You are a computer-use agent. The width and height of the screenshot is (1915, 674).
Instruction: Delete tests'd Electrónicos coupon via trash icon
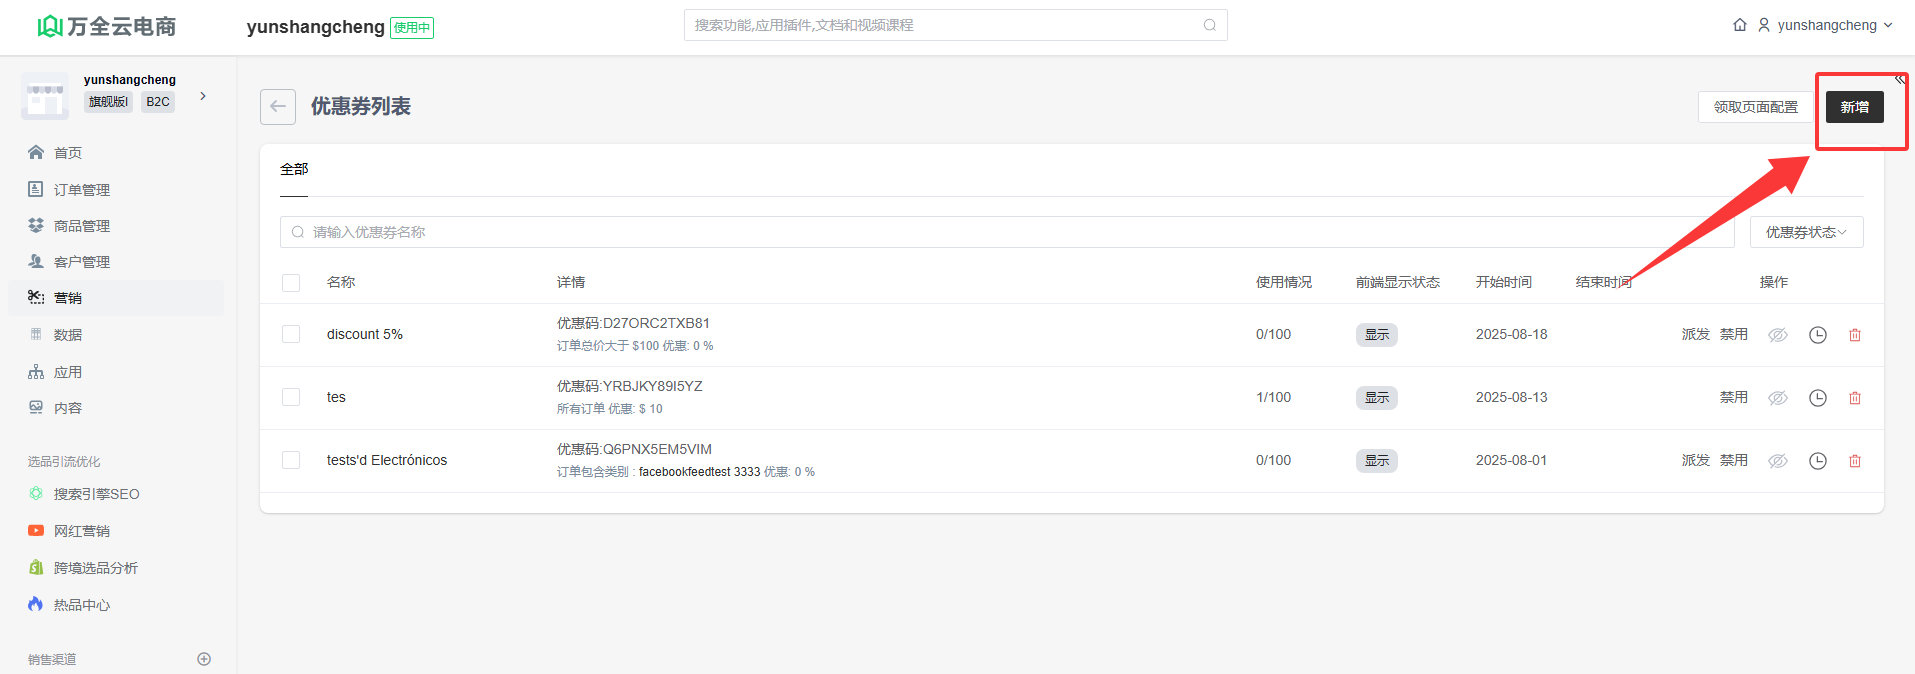pyautogui.click(x=1855, y=461)
